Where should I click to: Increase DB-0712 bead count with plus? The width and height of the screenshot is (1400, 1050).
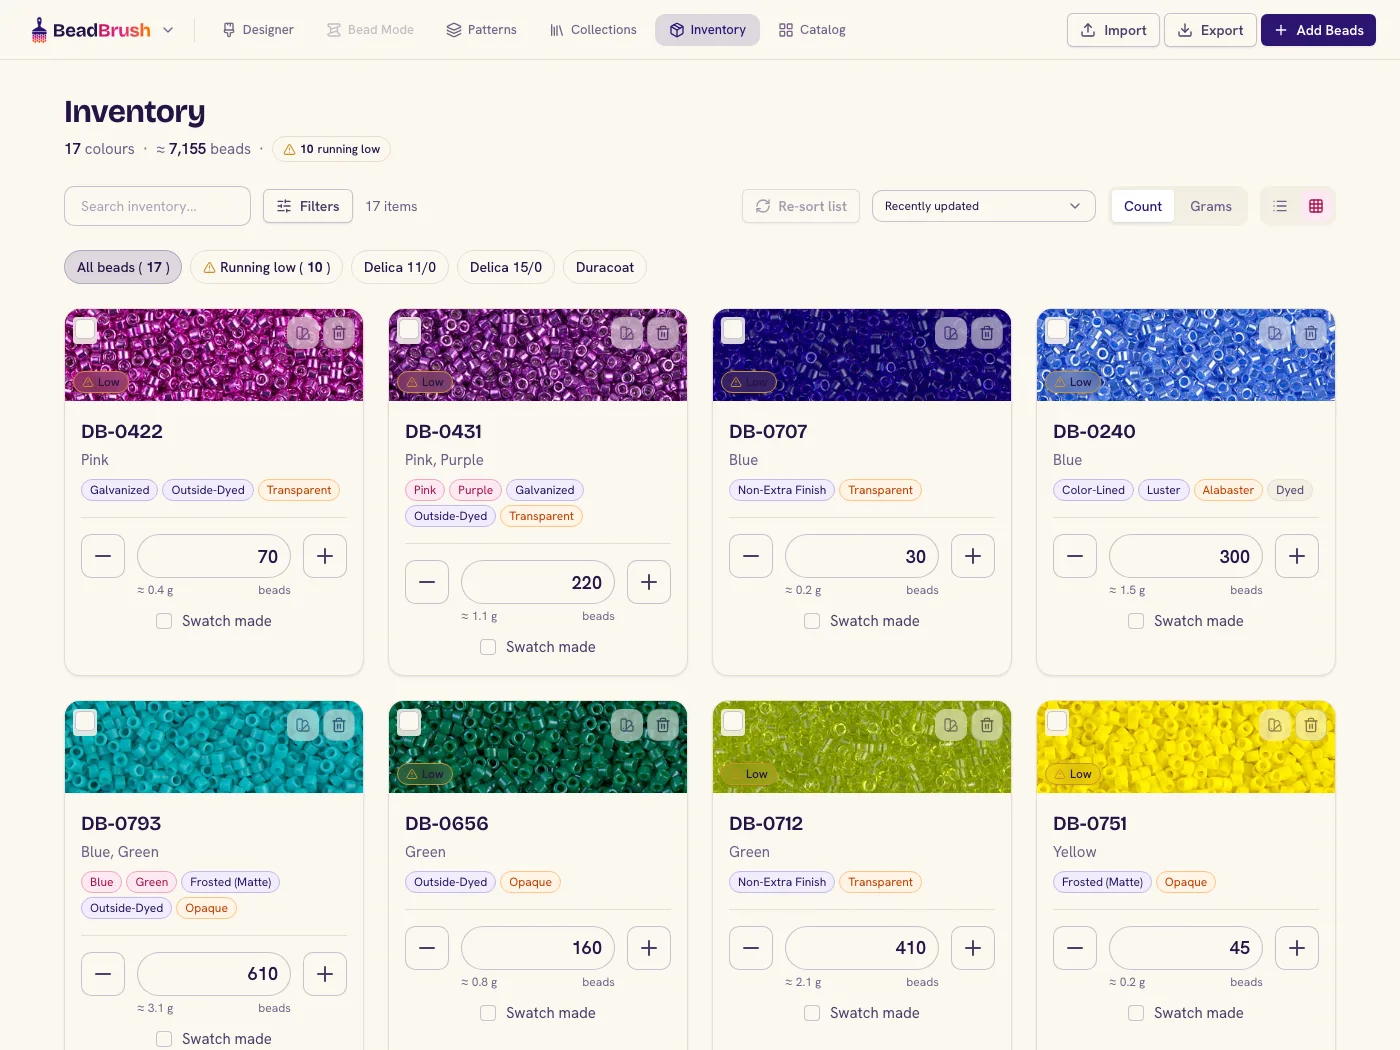click(x=973, y=948)
